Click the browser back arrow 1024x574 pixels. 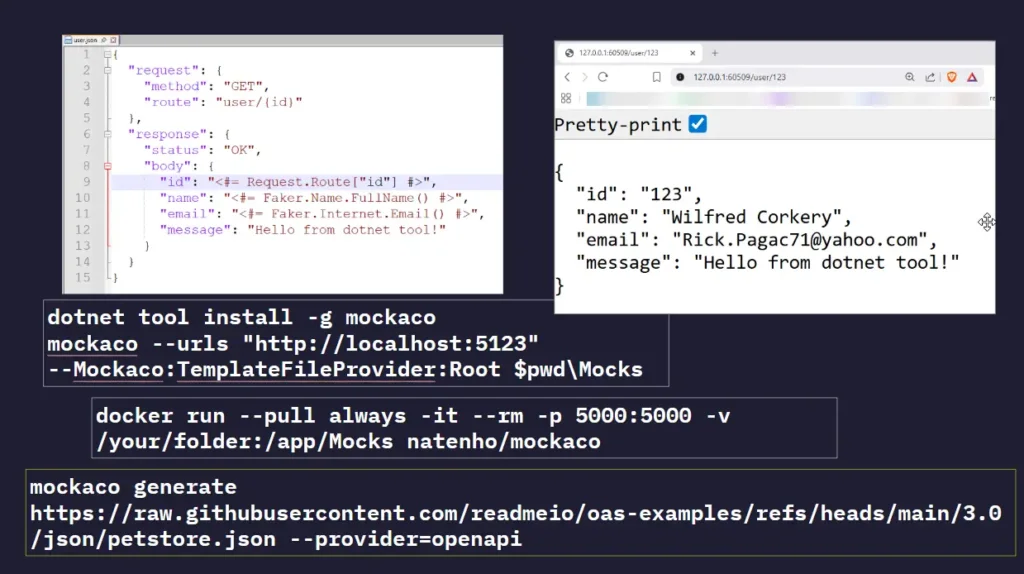pyautogui.click(x=567, y=77)
